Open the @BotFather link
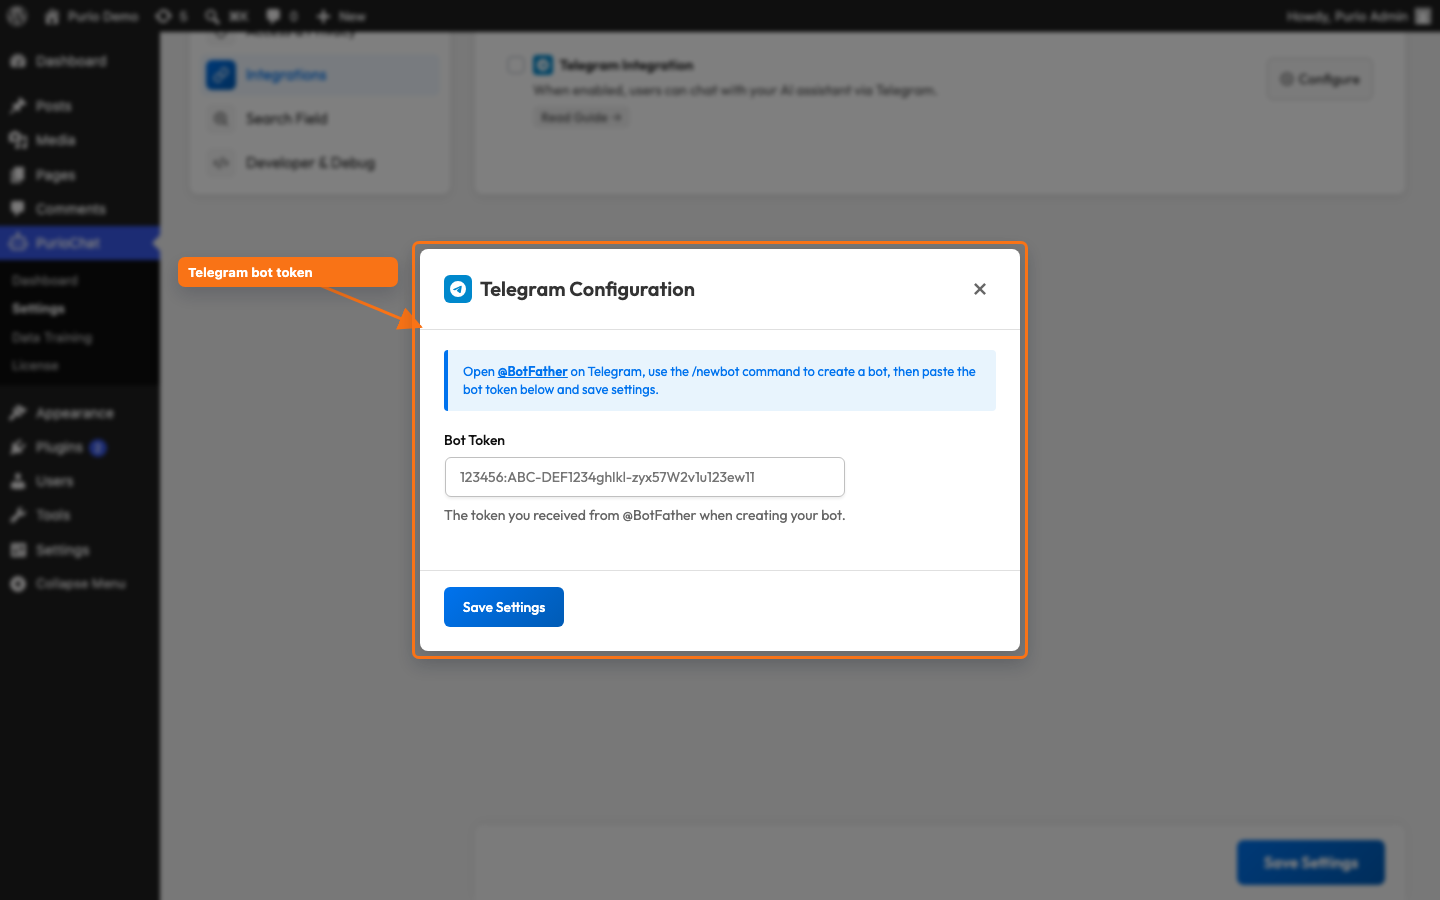 533,371
